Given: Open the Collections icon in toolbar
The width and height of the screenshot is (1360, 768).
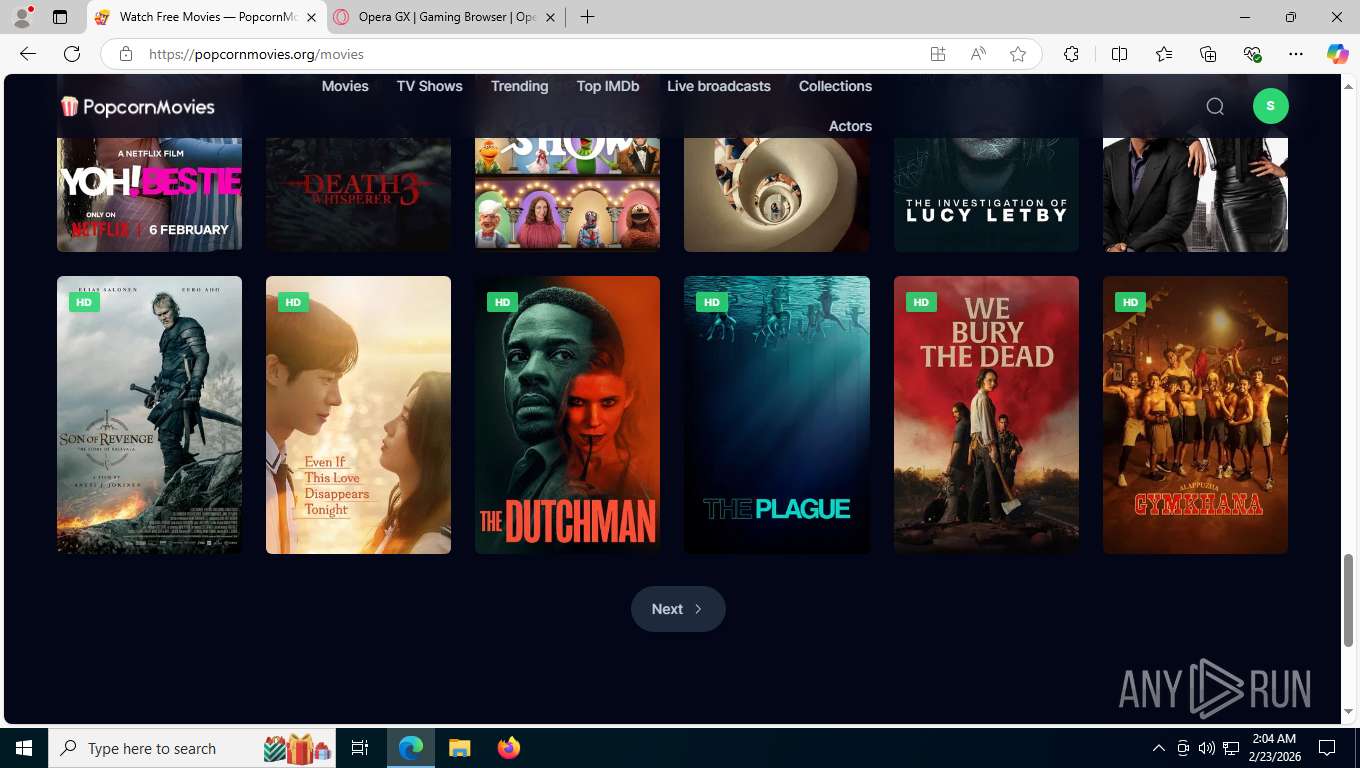Looking at the screenshot, I should pyautogui.click(x=1208, y=54).
